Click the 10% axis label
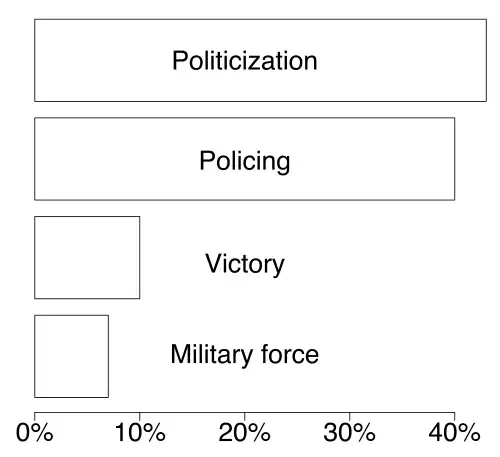The image size is (500, 457). coord(140,433)
